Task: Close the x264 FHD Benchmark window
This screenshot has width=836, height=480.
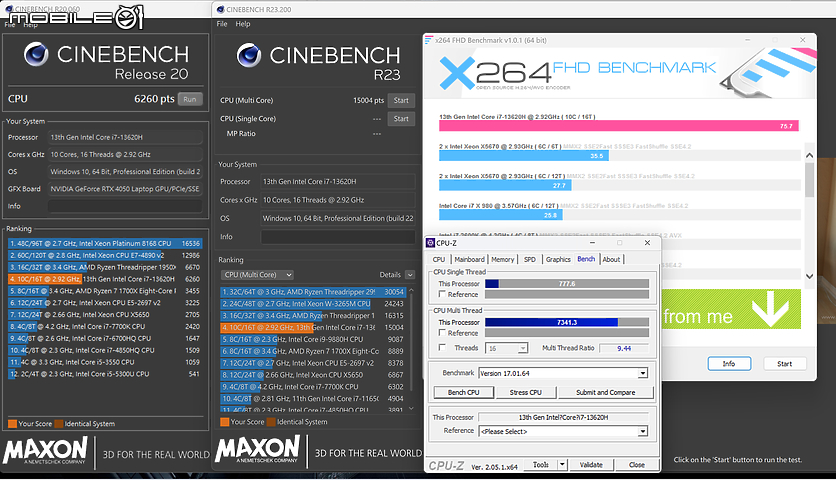Action: point(802,40)
